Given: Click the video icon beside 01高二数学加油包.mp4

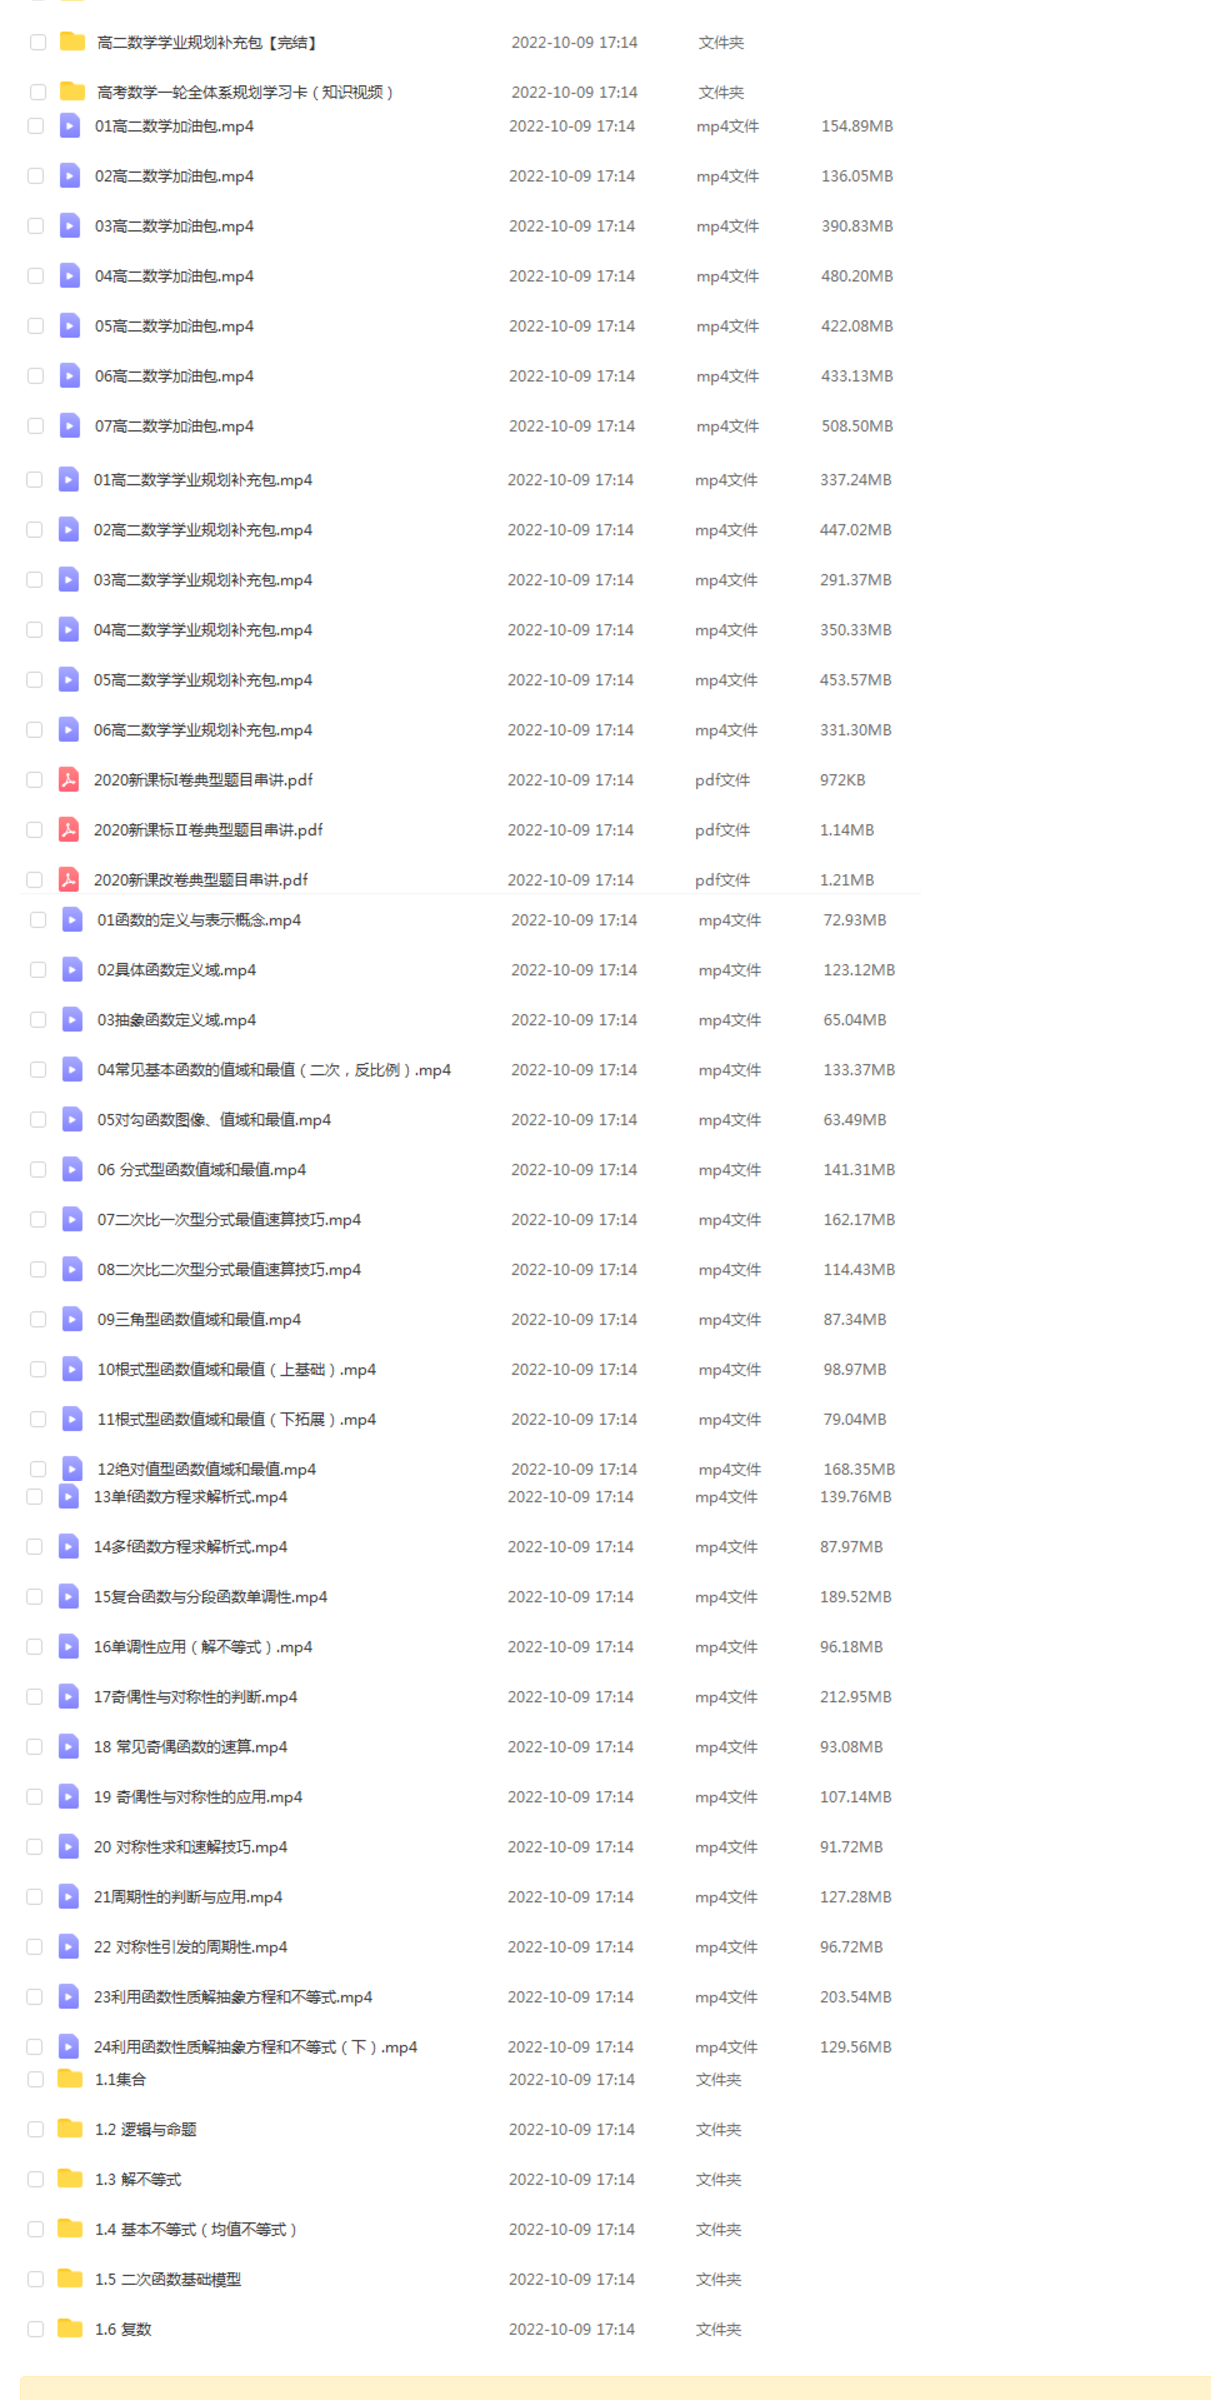Looking at the screenshot, I should [70, 126].
